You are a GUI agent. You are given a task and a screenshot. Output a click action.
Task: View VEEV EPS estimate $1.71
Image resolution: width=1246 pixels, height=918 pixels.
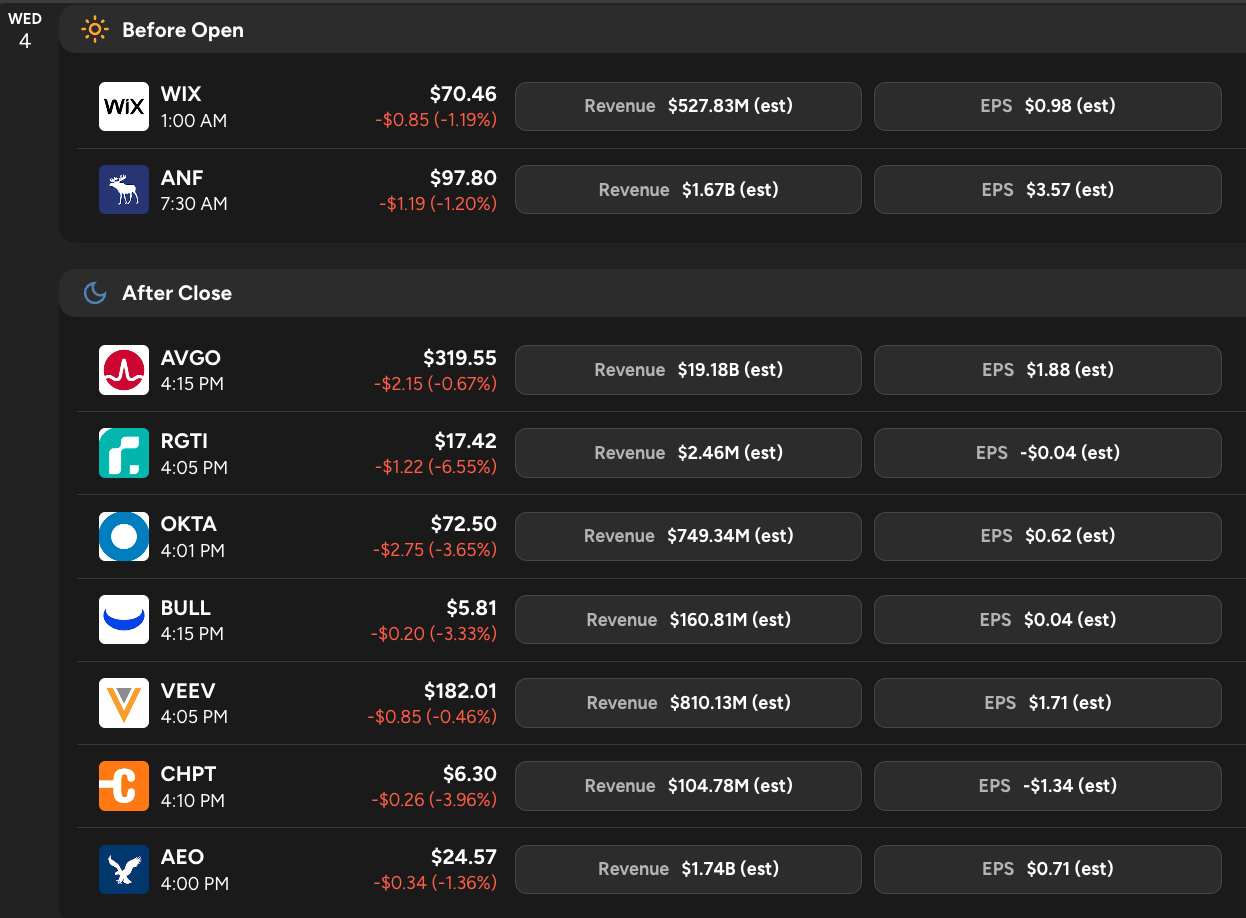[x=1048, y=703]
